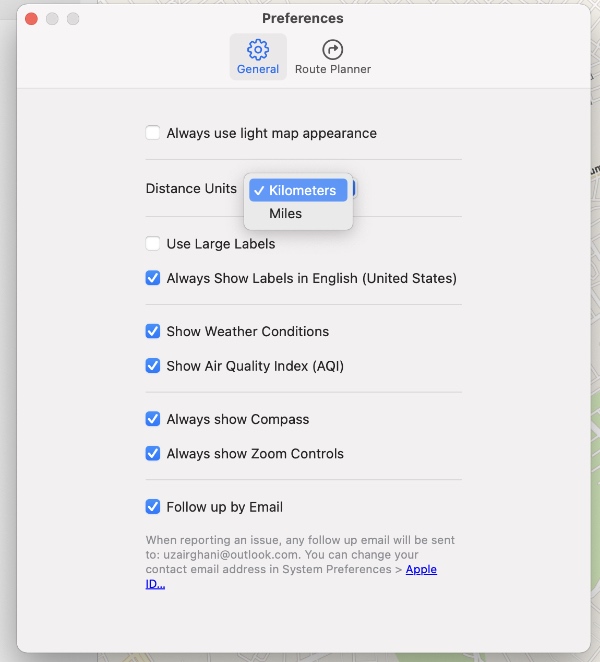Uncheck Always Show Labels in English
Image resolution: width=600 pixels, height=662 pixels.
(x=152, y=278)
